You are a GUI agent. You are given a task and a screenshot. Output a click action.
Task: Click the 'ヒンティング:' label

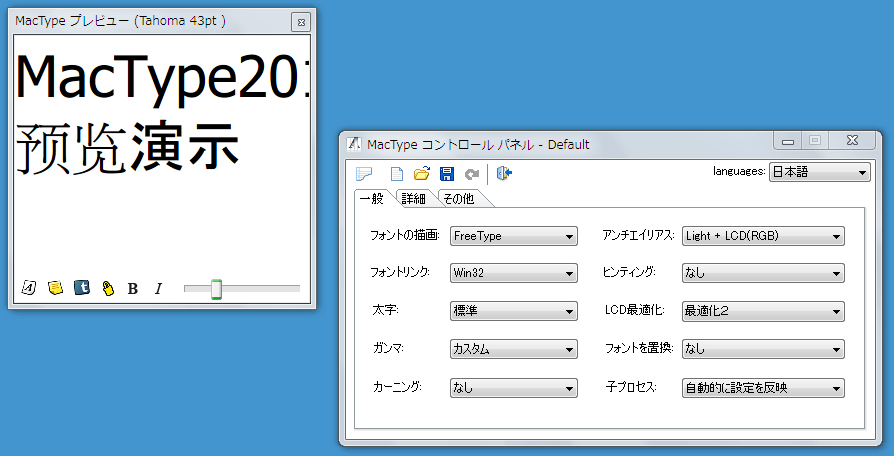[x=629, y=272]
